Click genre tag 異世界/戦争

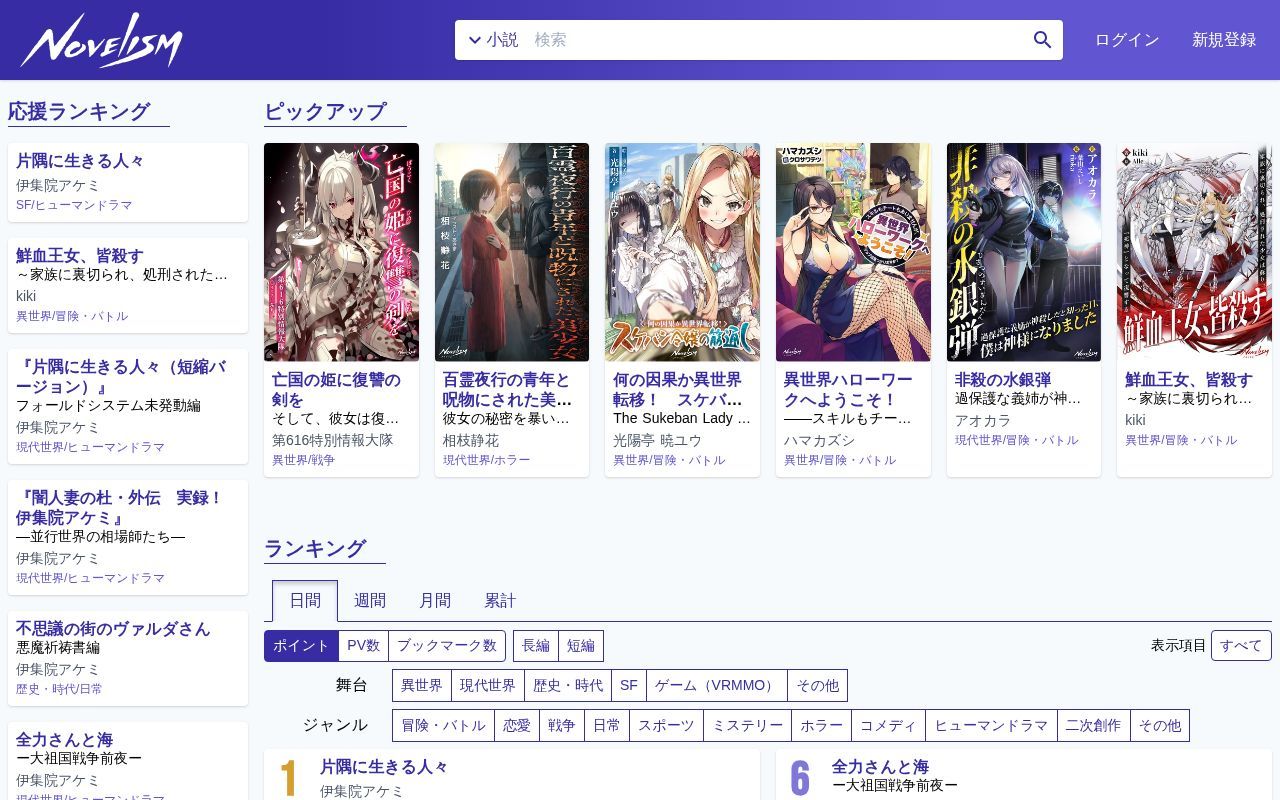304,460
